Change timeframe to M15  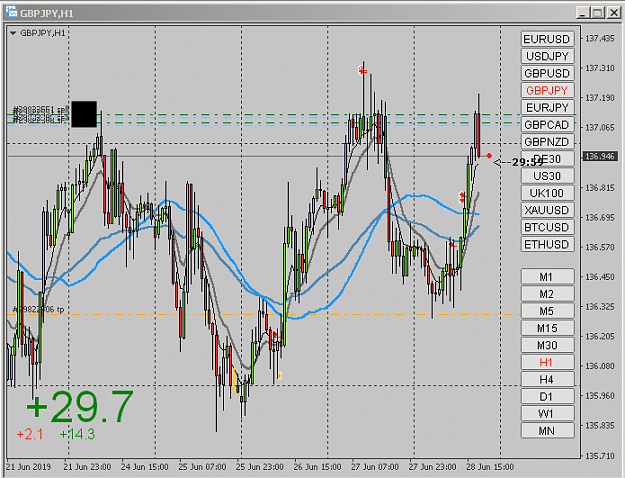tap(547, 328)
